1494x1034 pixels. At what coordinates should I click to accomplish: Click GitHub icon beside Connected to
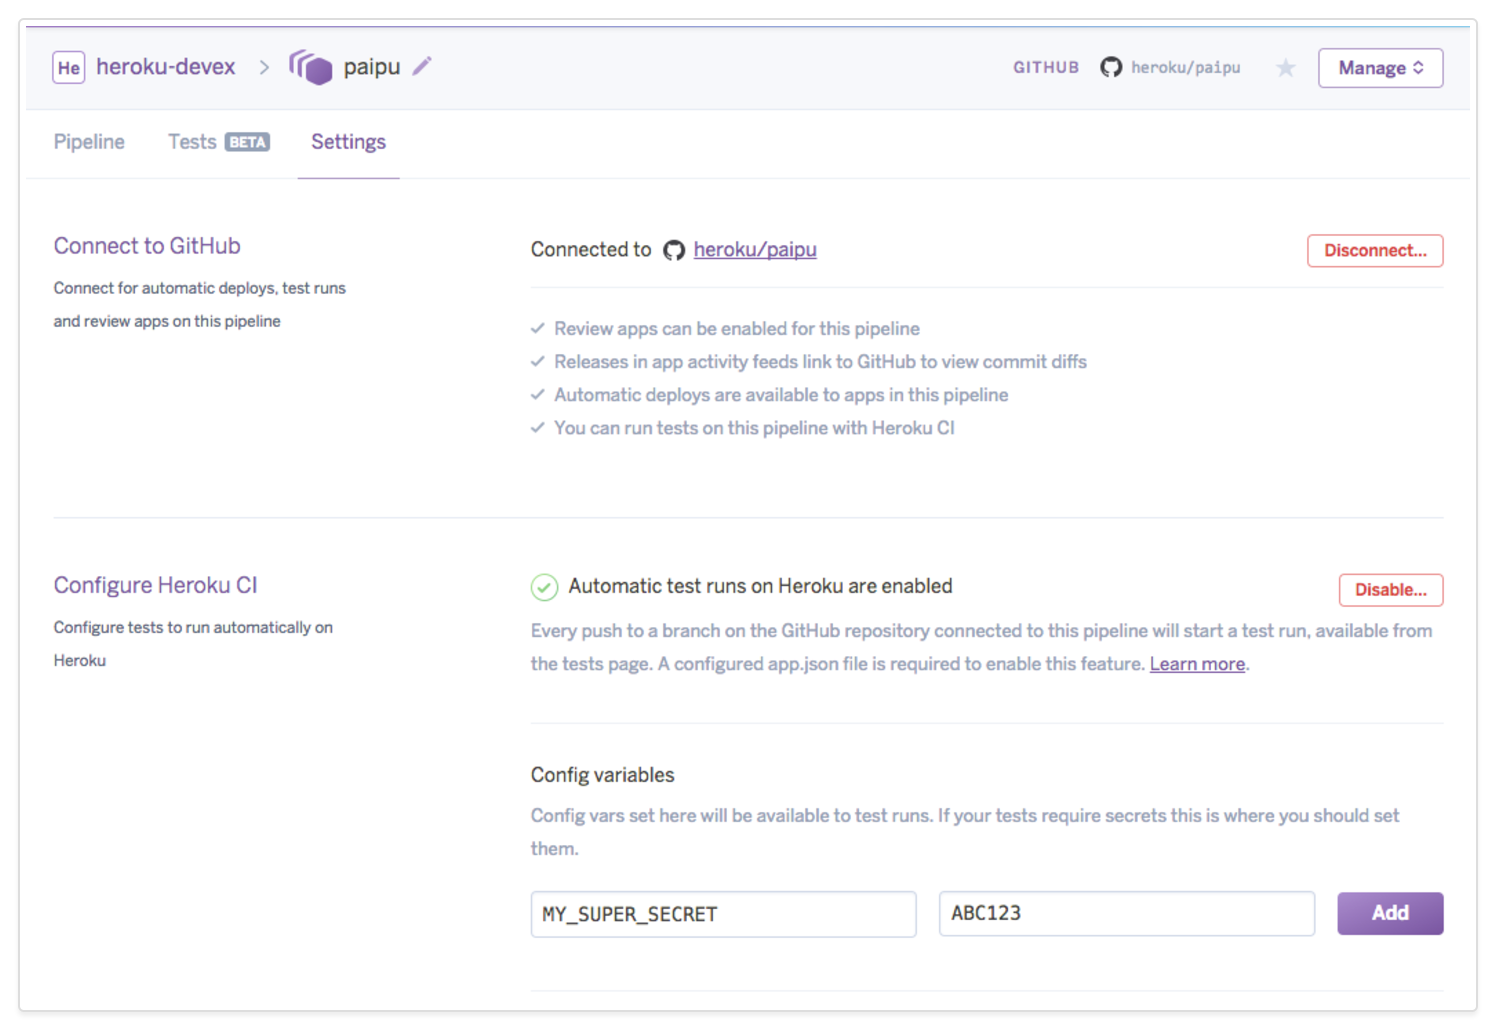coord(674,250)
